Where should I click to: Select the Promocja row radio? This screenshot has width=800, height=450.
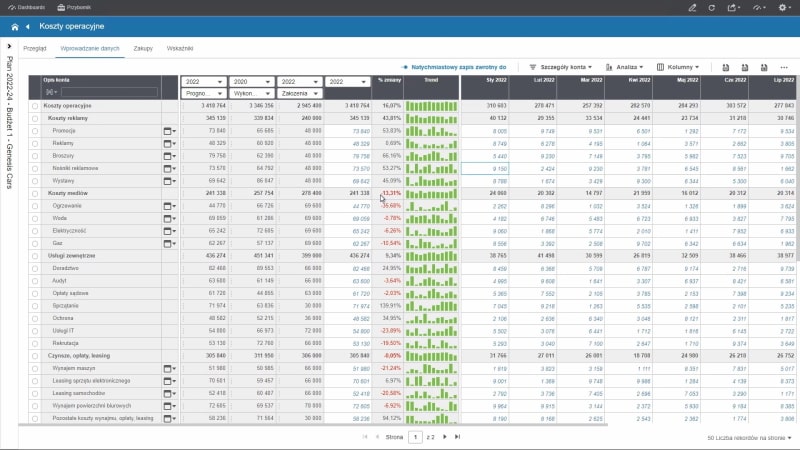click(35, 131)
